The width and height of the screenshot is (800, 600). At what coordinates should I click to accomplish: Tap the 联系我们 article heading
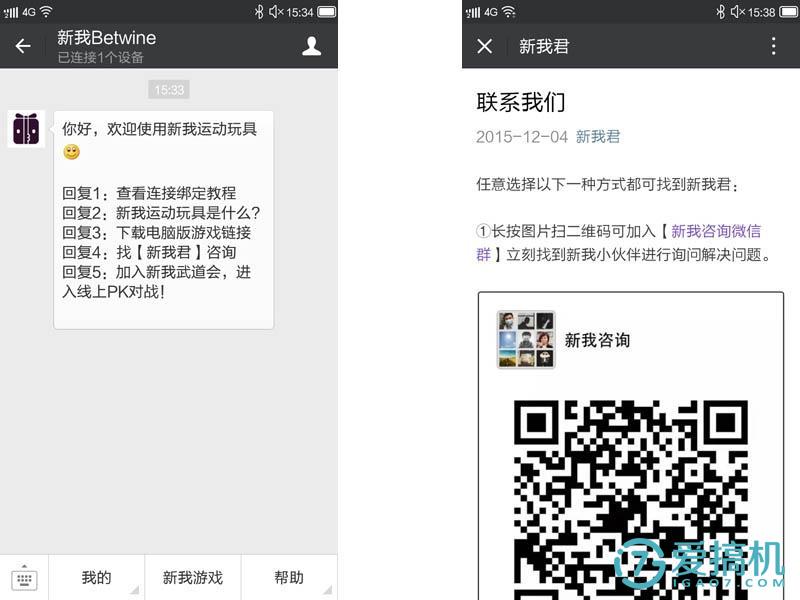pos(521,102)
